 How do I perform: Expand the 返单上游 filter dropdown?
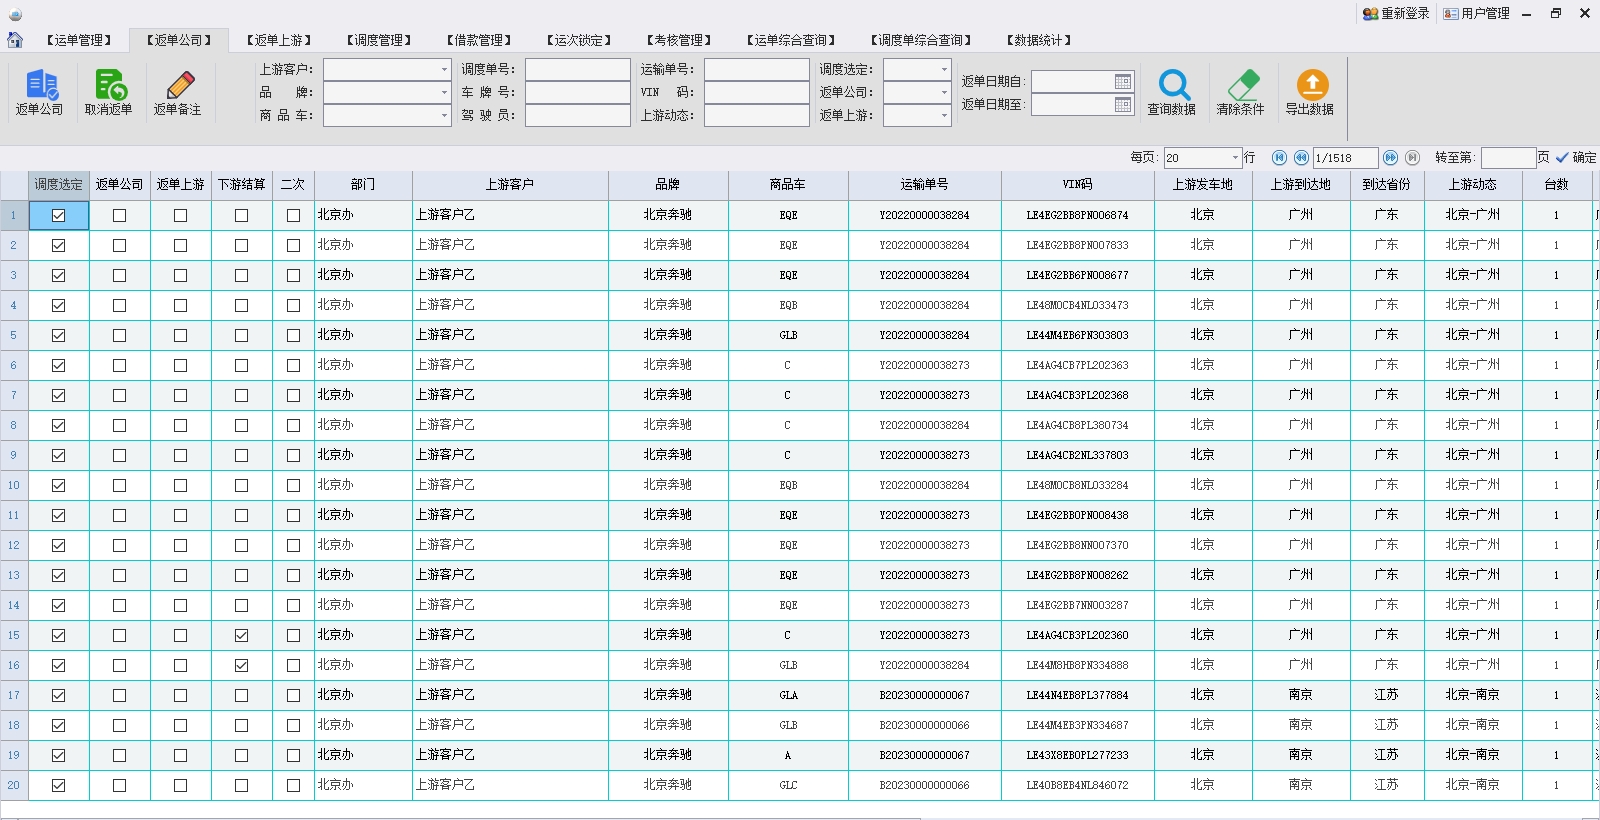coord(944,115)
